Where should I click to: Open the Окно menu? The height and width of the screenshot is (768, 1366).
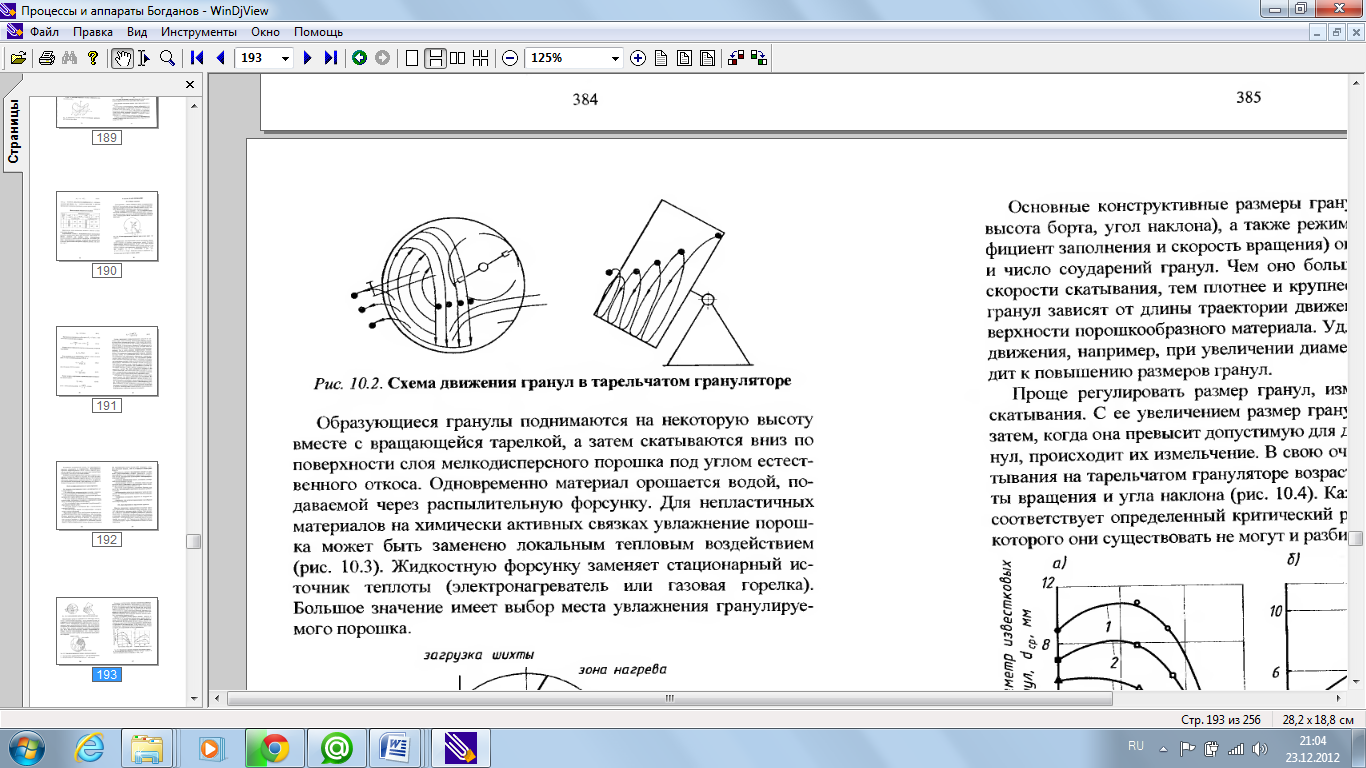point(265,32)
